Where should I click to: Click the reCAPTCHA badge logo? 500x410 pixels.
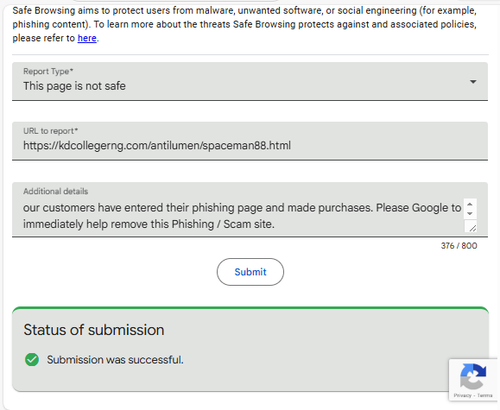pyautogui.click(x=473, y=377)
